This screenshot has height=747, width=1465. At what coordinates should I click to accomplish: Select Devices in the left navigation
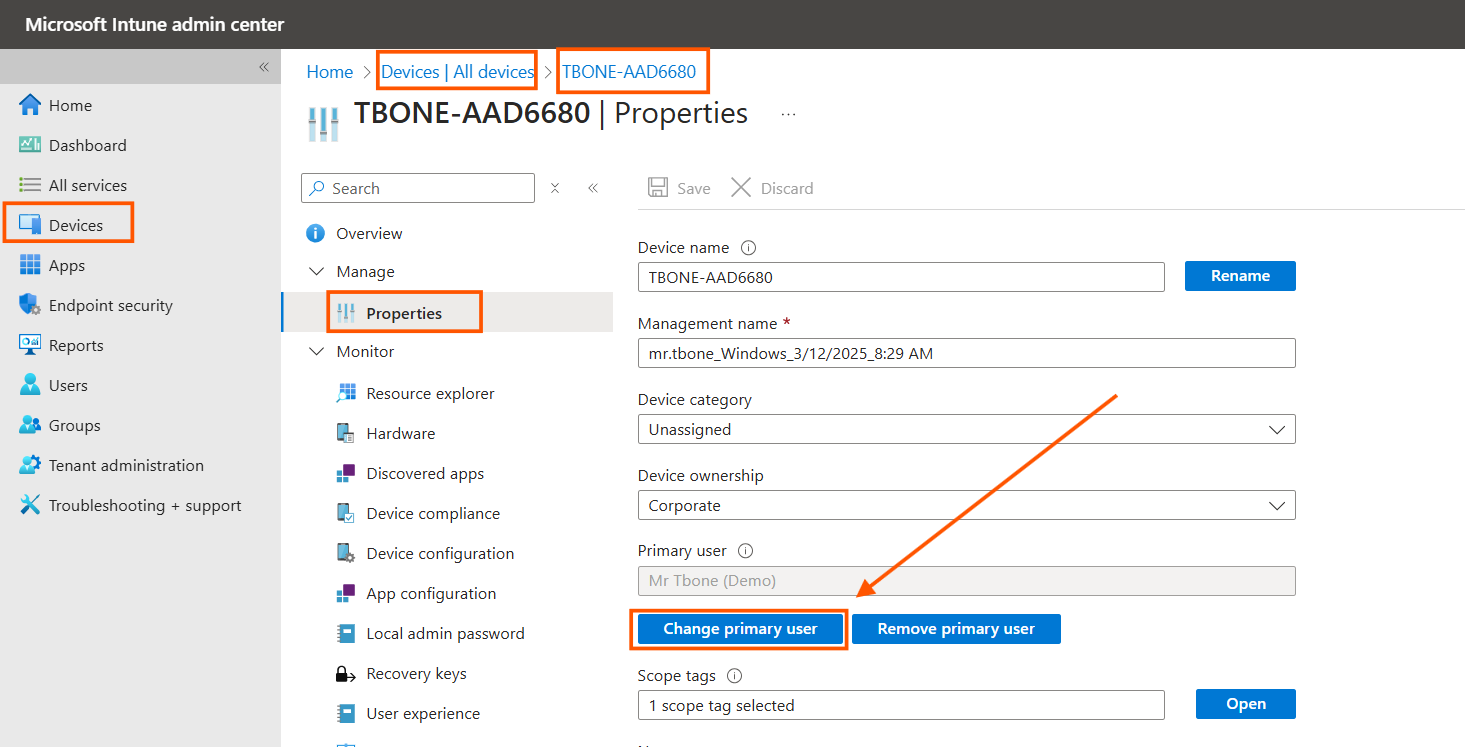tap(76, 225)
